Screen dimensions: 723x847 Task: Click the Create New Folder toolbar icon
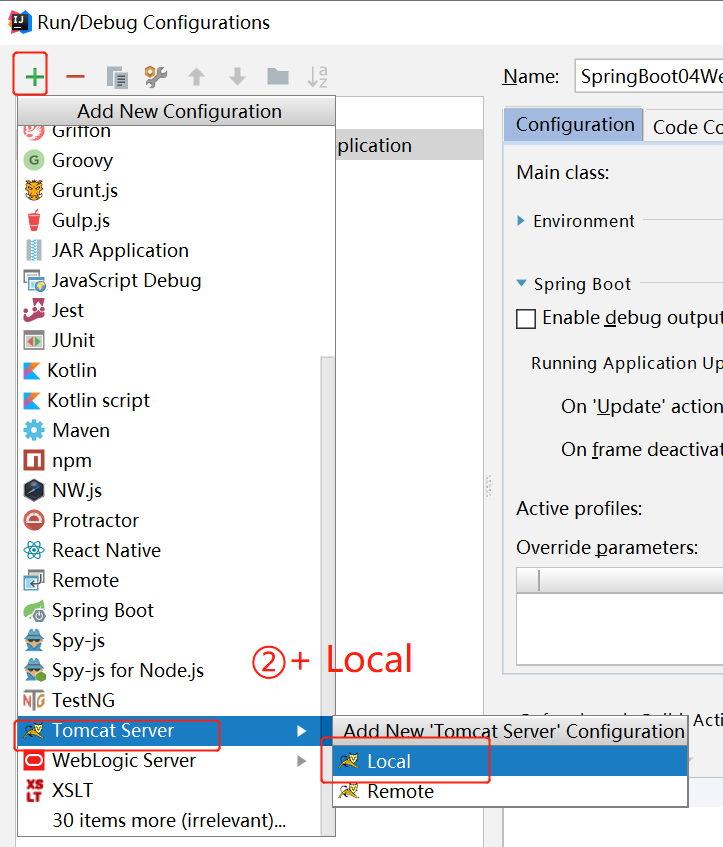(278, 77)
